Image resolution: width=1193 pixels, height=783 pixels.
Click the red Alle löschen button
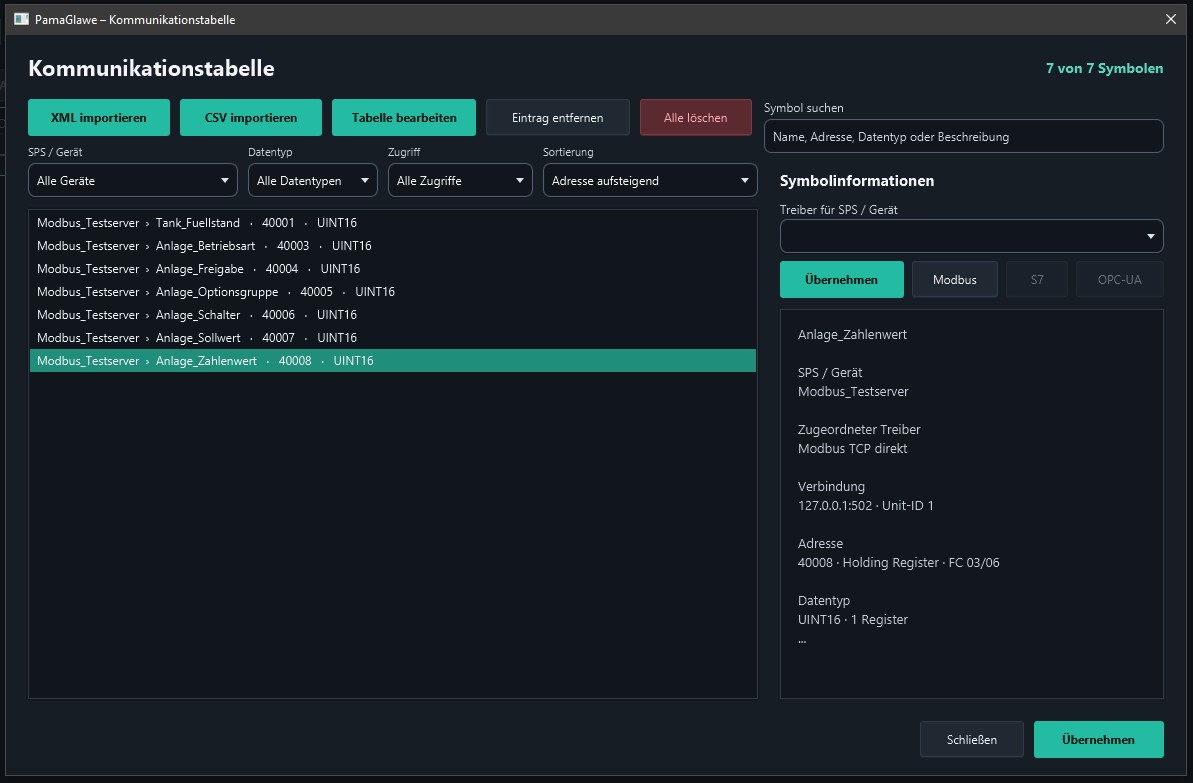(x=695, y=118)
